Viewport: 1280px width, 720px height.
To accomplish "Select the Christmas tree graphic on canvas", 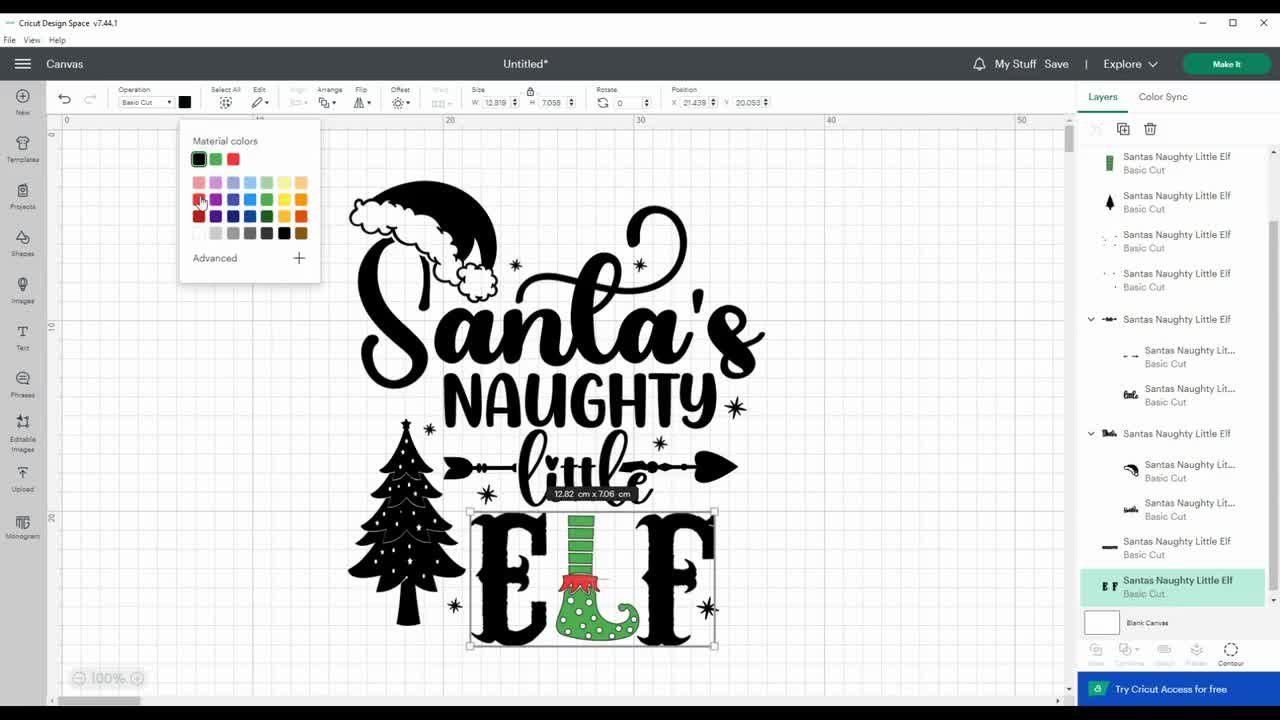I will click(406, 522).
